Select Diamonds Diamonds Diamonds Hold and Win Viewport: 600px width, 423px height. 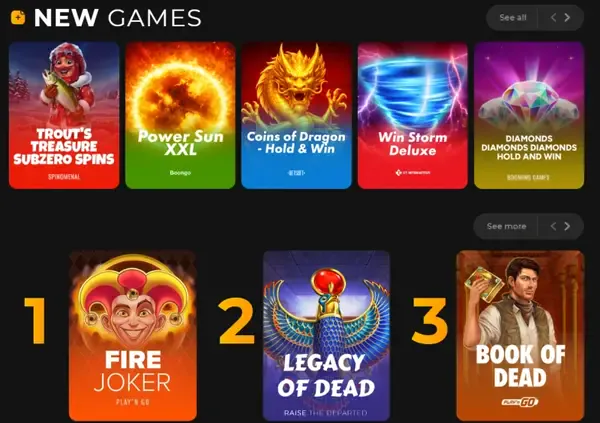click(529, 115)
